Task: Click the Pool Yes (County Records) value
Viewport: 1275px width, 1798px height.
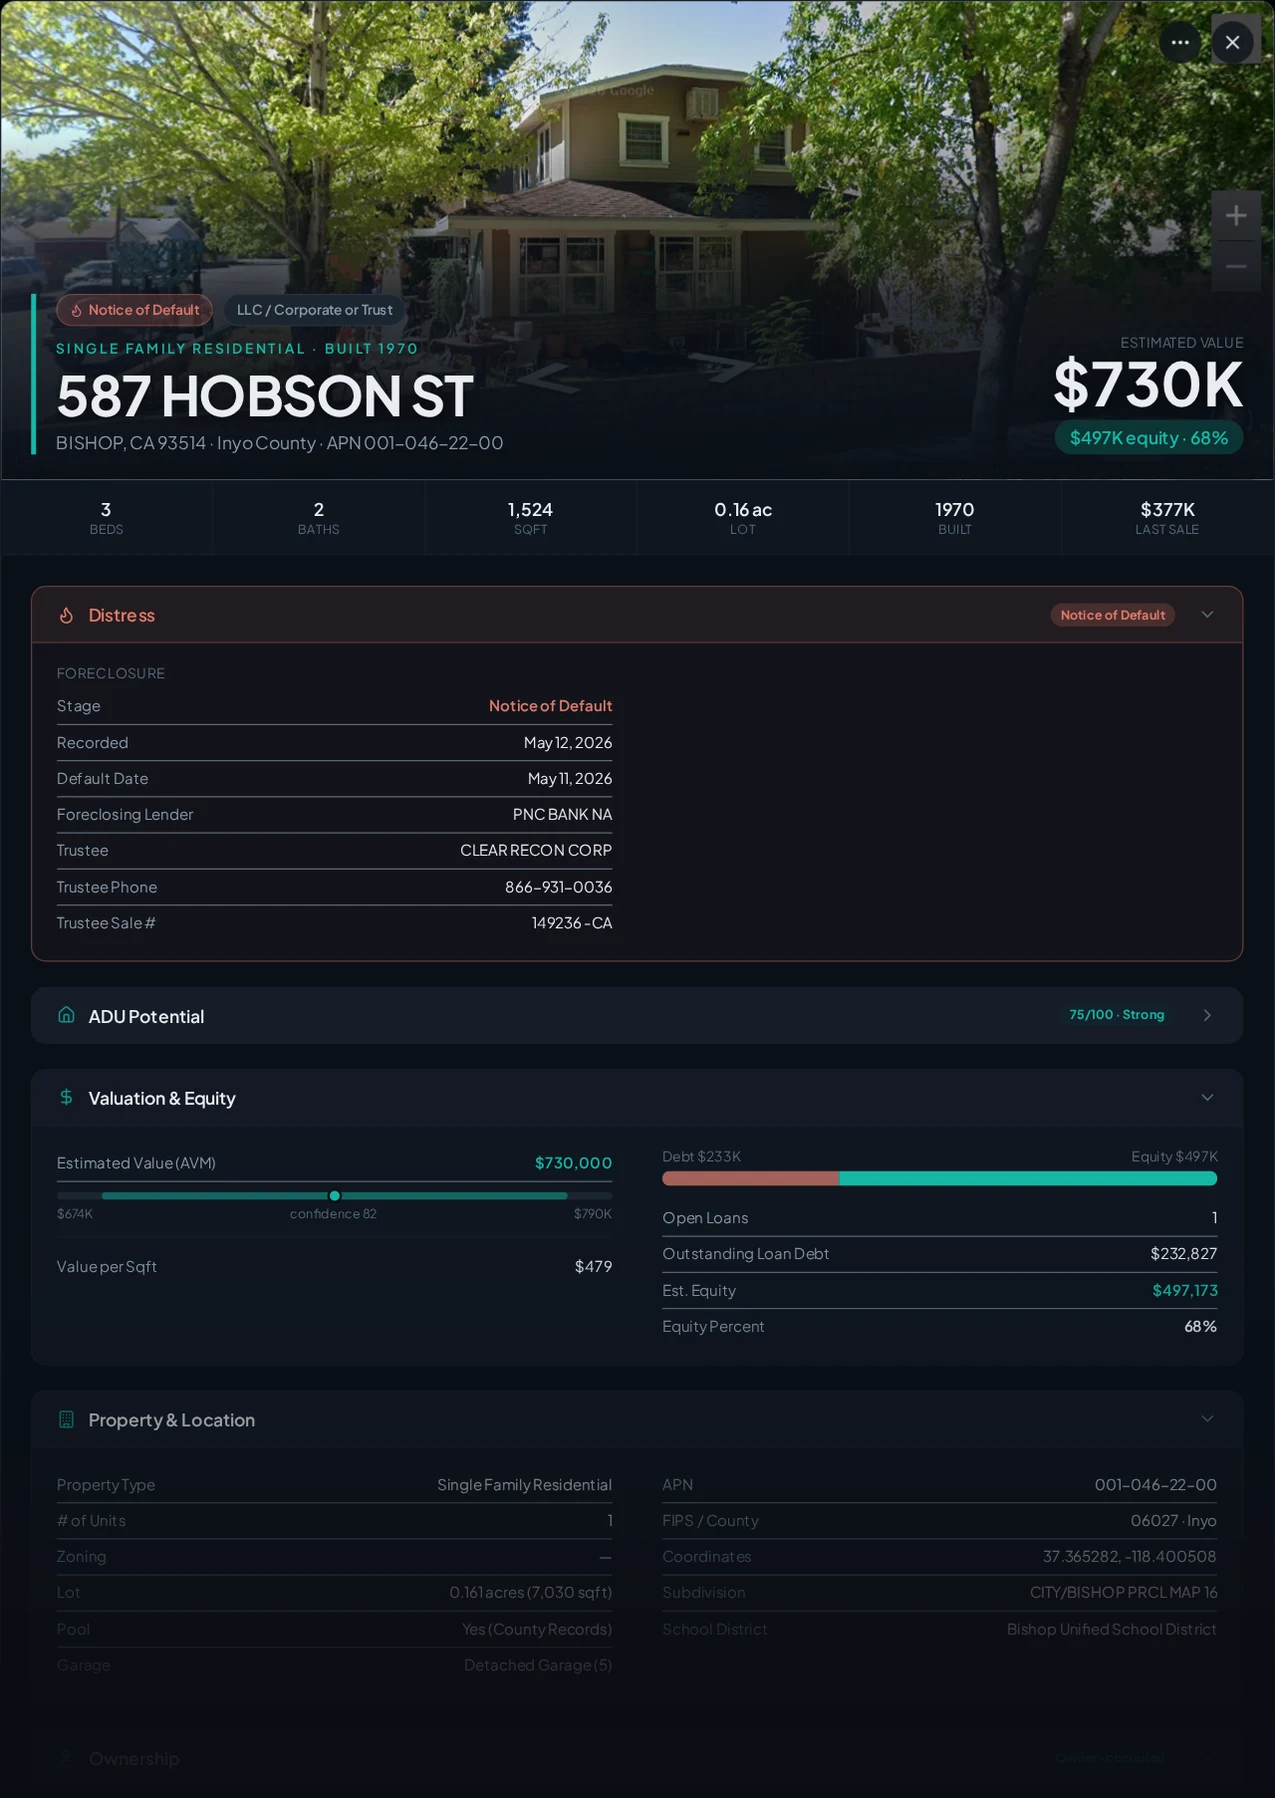Action: click(x=536, y=1629)
